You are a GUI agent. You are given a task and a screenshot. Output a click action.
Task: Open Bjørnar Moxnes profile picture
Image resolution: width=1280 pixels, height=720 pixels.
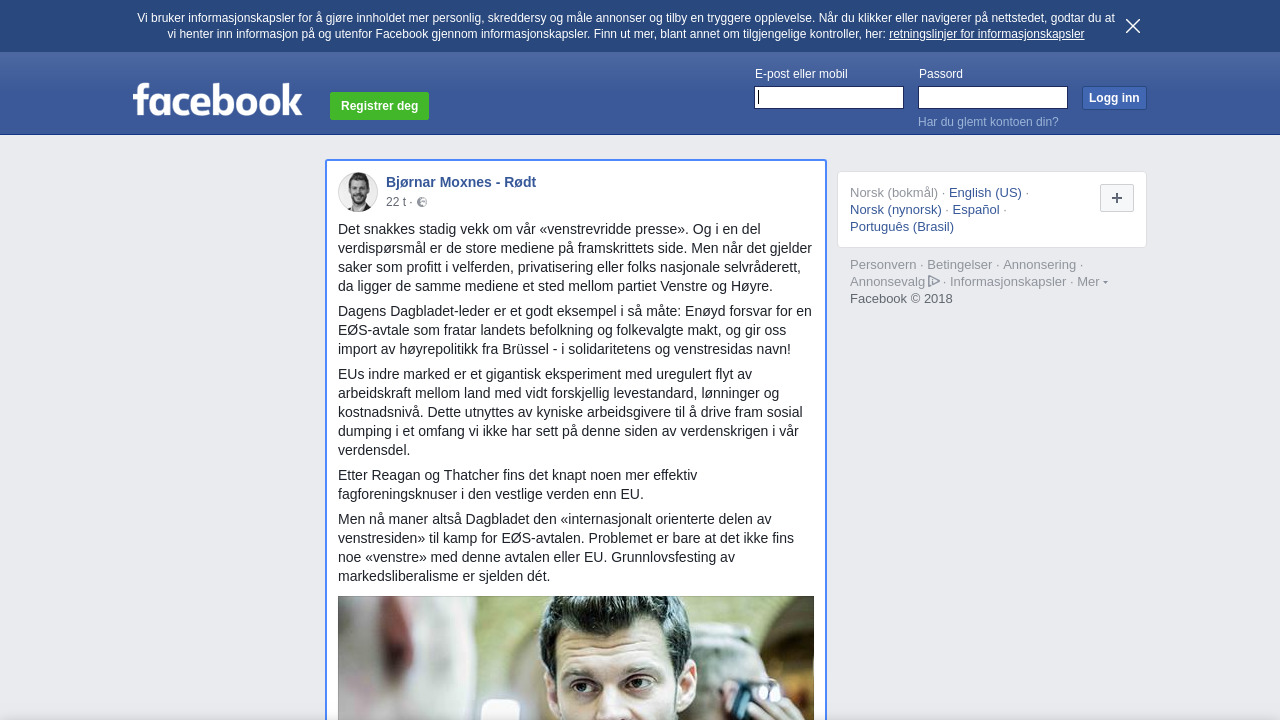358,192
